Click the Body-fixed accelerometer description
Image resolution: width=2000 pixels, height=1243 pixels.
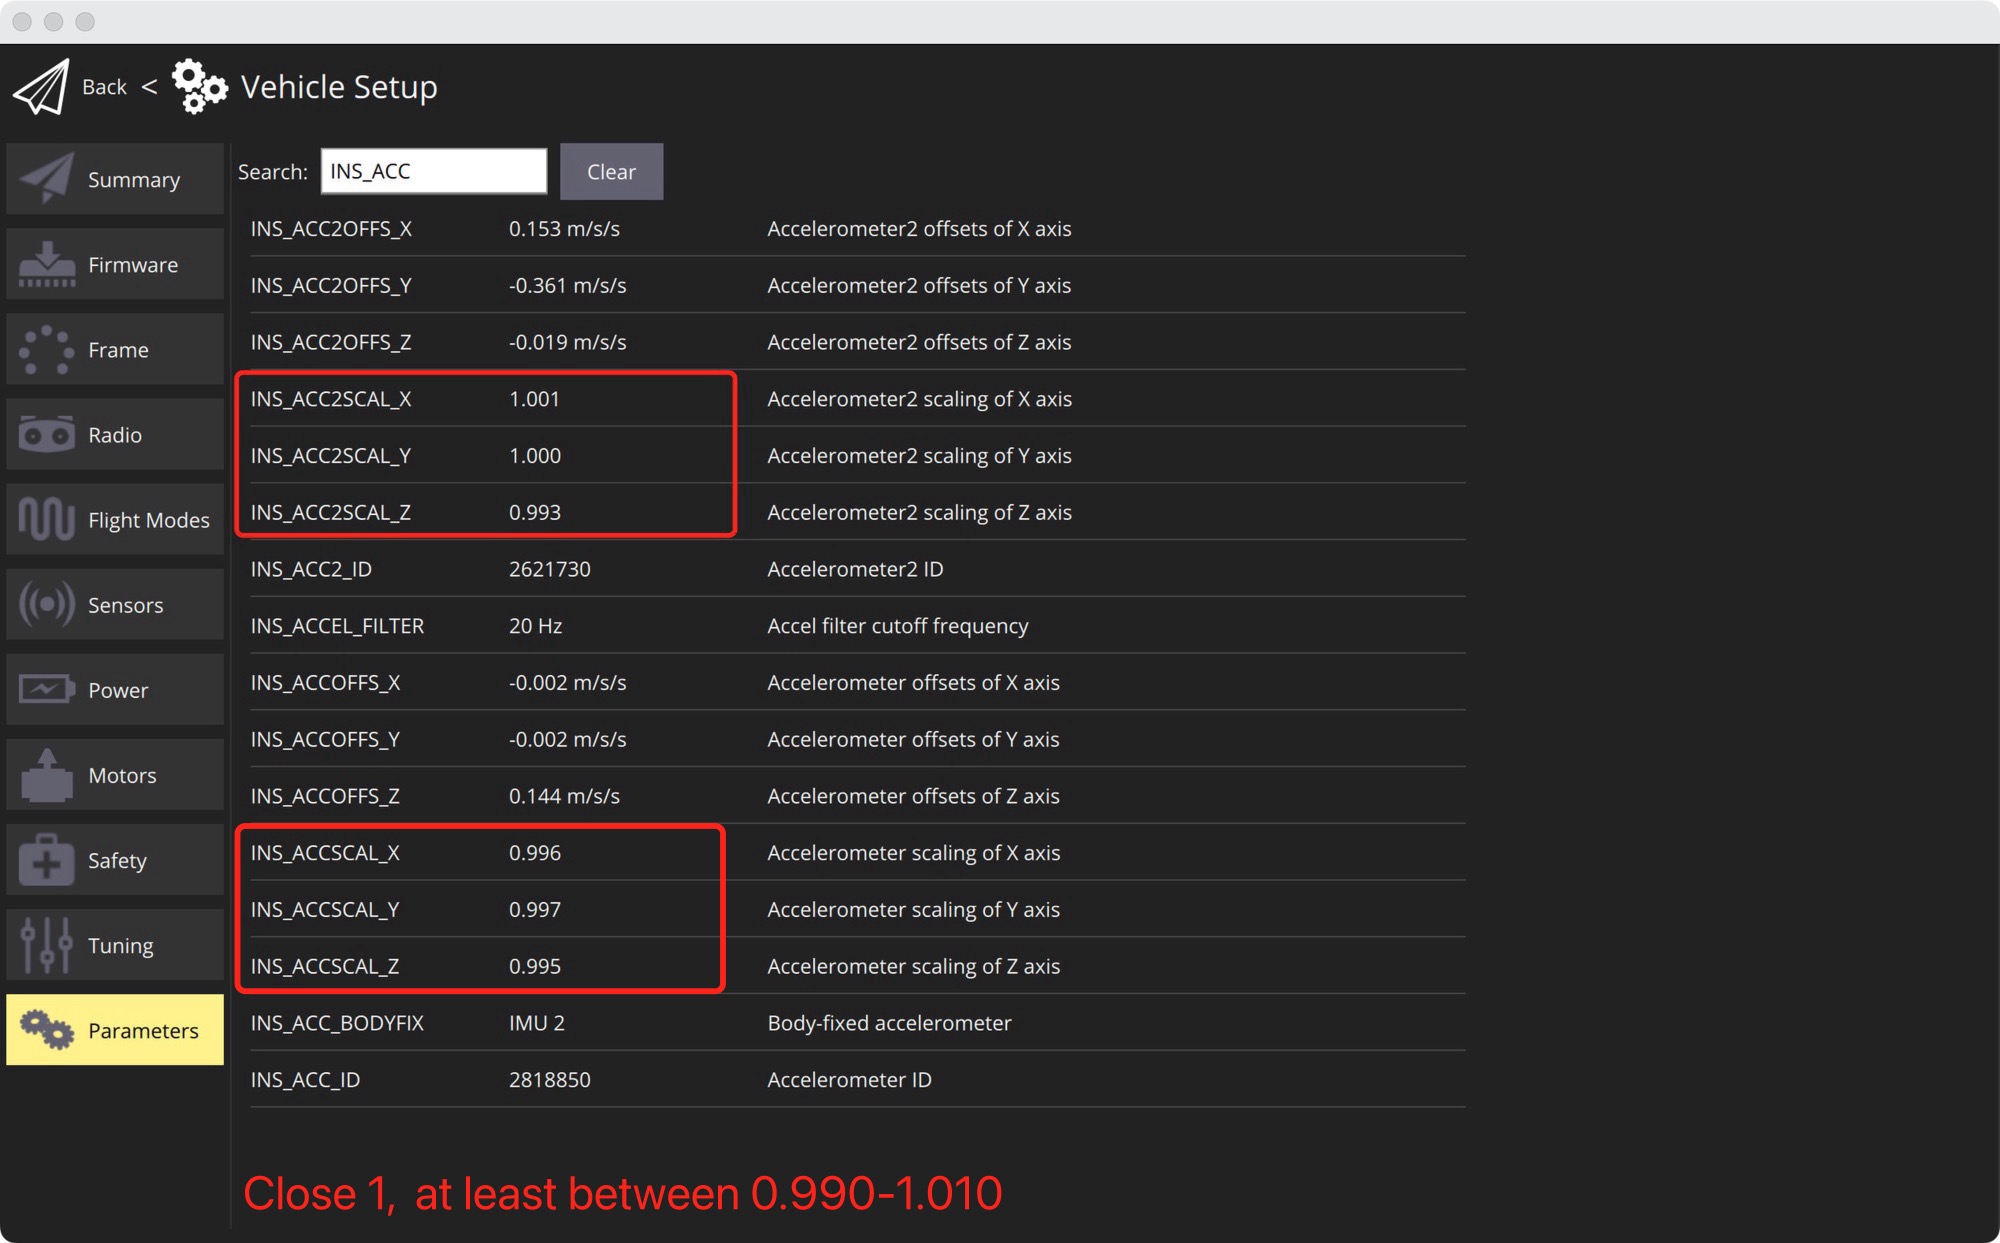[x=889, y=1023]
